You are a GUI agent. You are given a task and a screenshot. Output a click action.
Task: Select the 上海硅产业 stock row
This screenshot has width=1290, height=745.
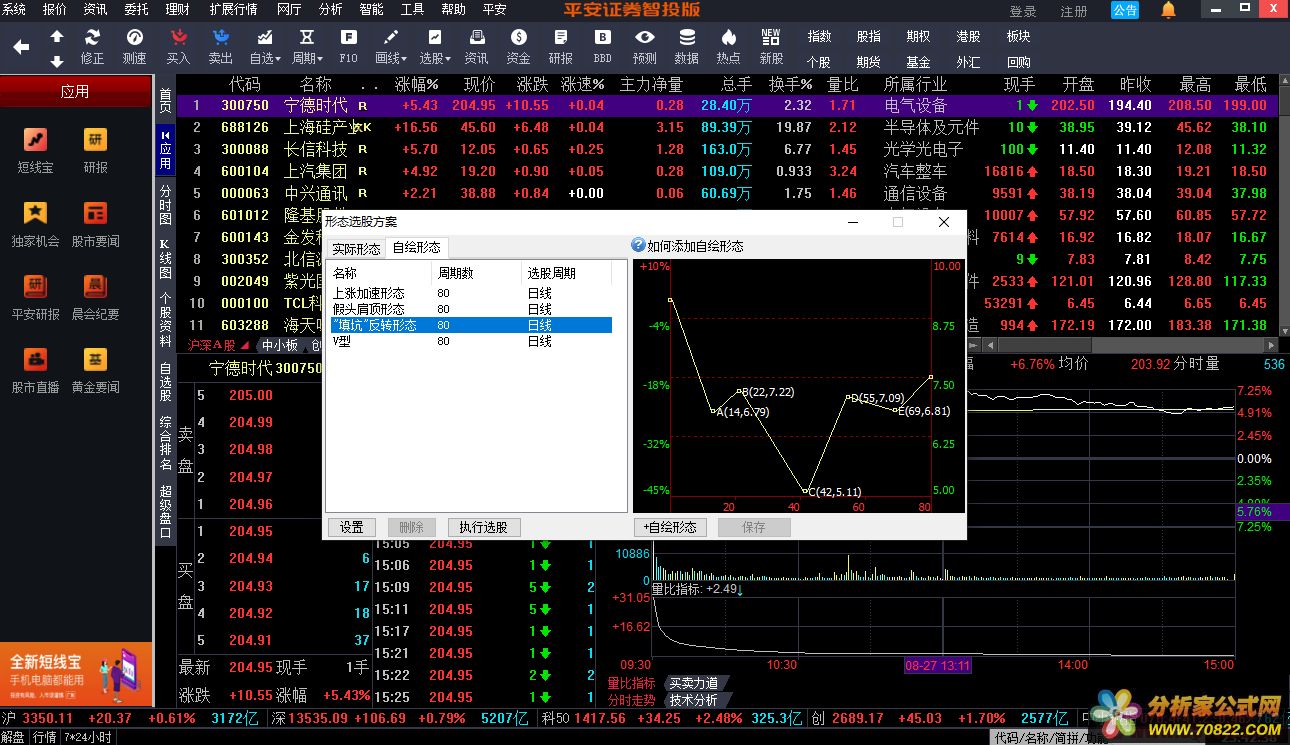click(x=730, y=127)
